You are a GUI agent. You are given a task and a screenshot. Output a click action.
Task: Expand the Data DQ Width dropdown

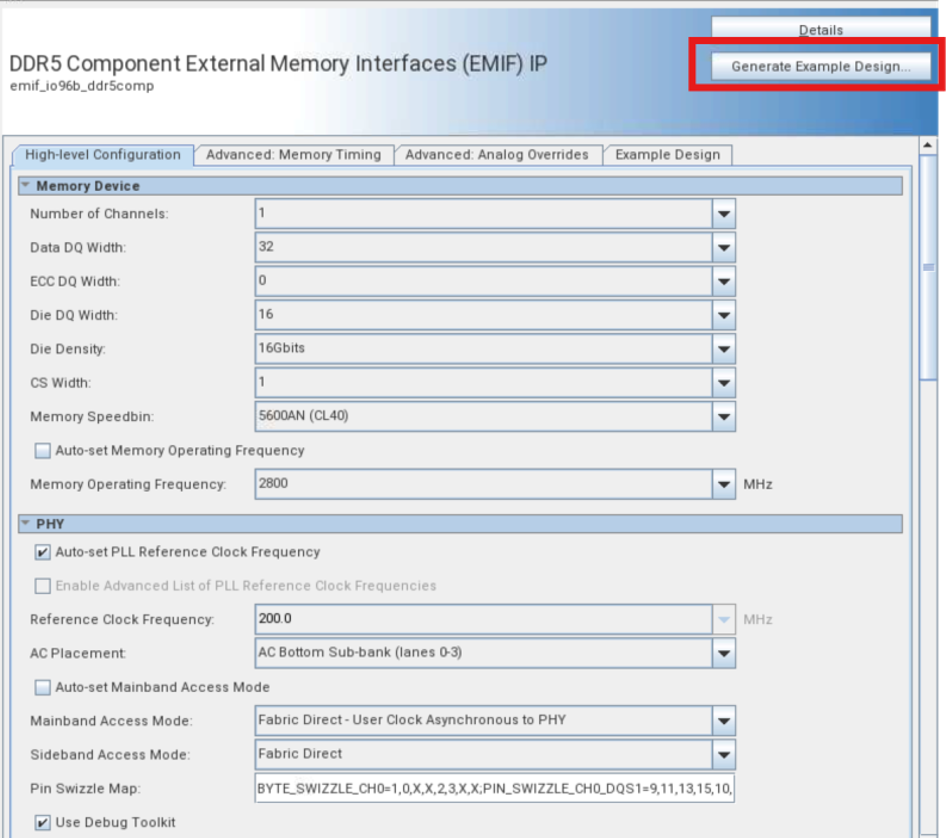point(724,248)
